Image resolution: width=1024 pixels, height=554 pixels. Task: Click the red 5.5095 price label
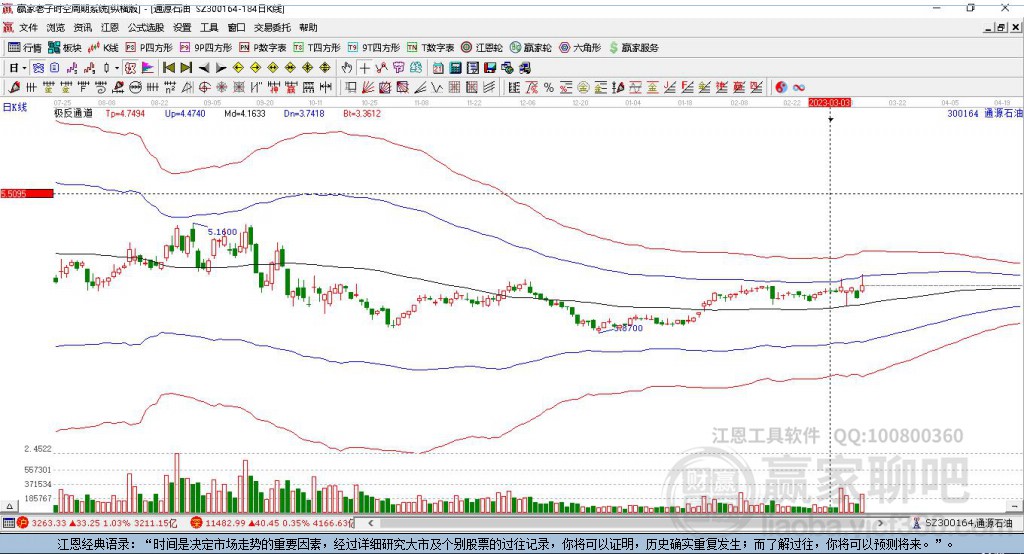(x=27, y=193)
